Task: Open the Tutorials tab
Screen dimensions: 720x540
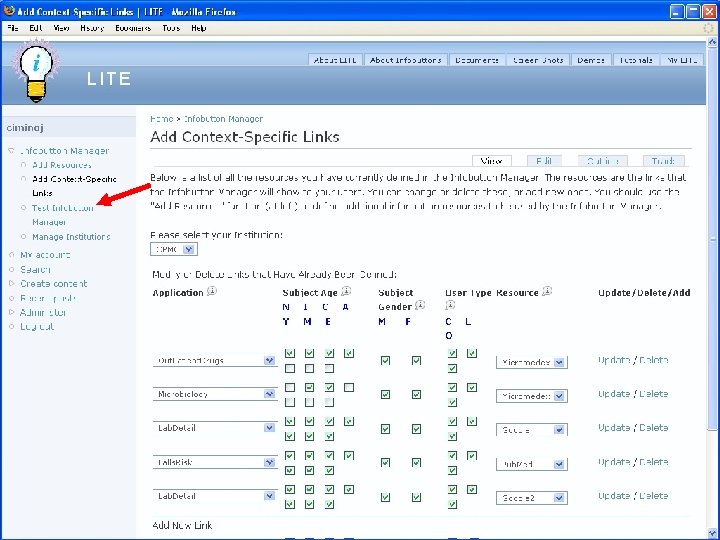Action: [636, 60]
